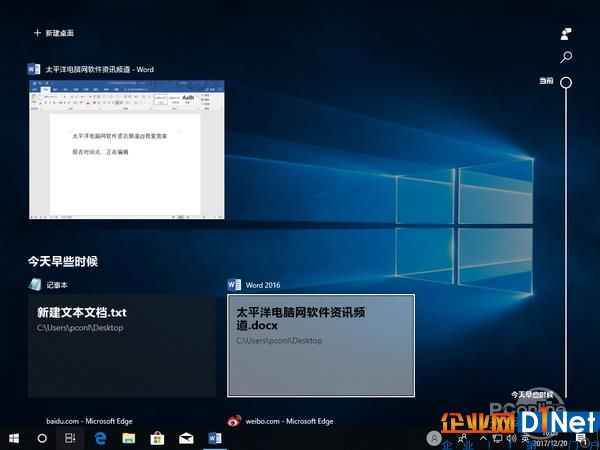Click the 今天早些时候 section heading
Viewport: 600px width, 450px height.
(63, 261)
